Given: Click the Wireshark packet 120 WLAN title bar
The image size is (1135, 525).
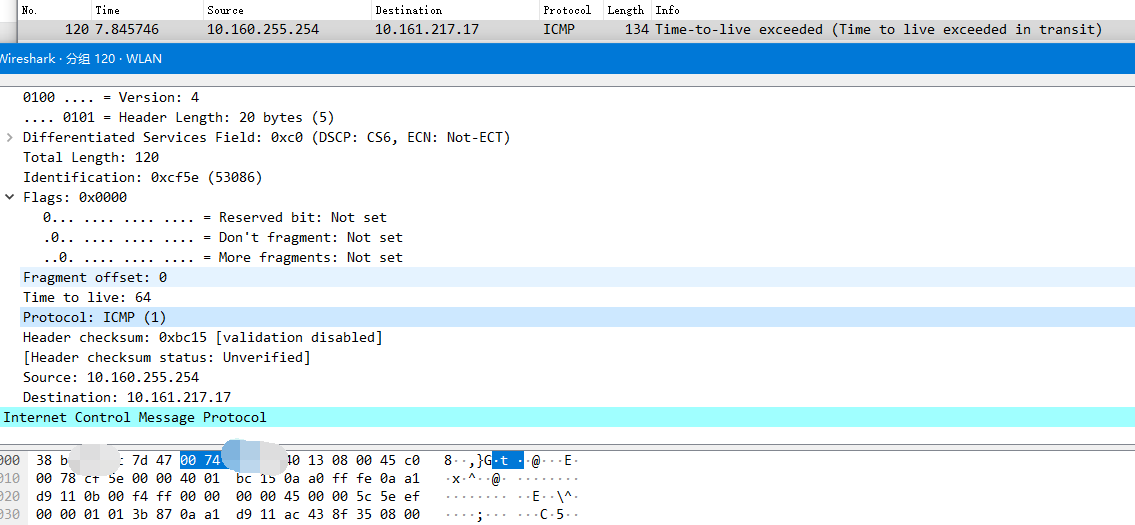Looking at the screenshot, I should 568,59.
